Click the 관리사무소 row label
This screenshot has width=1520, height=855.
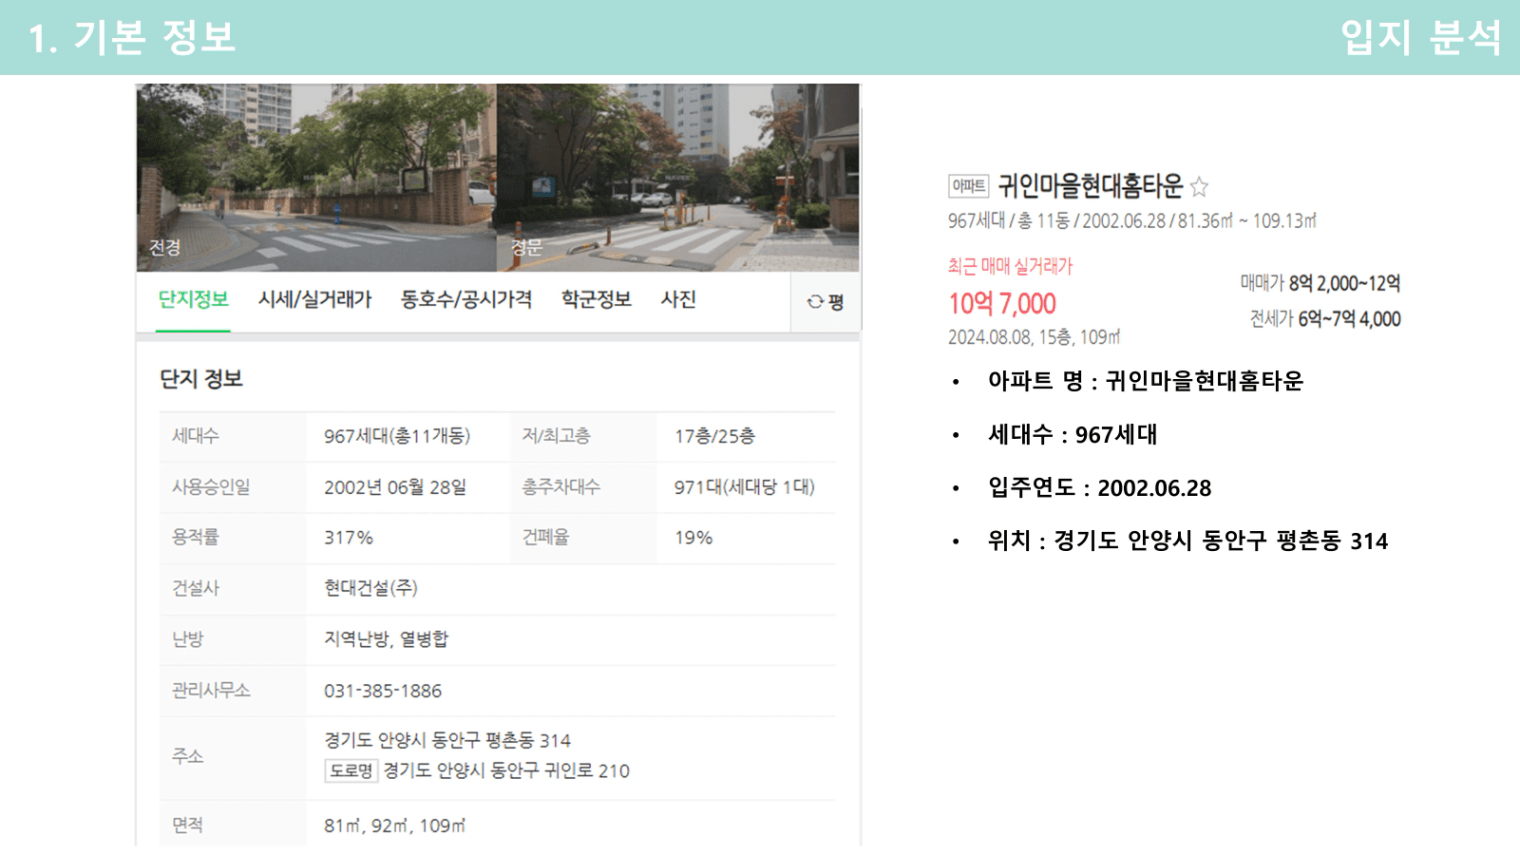point(211,691)
